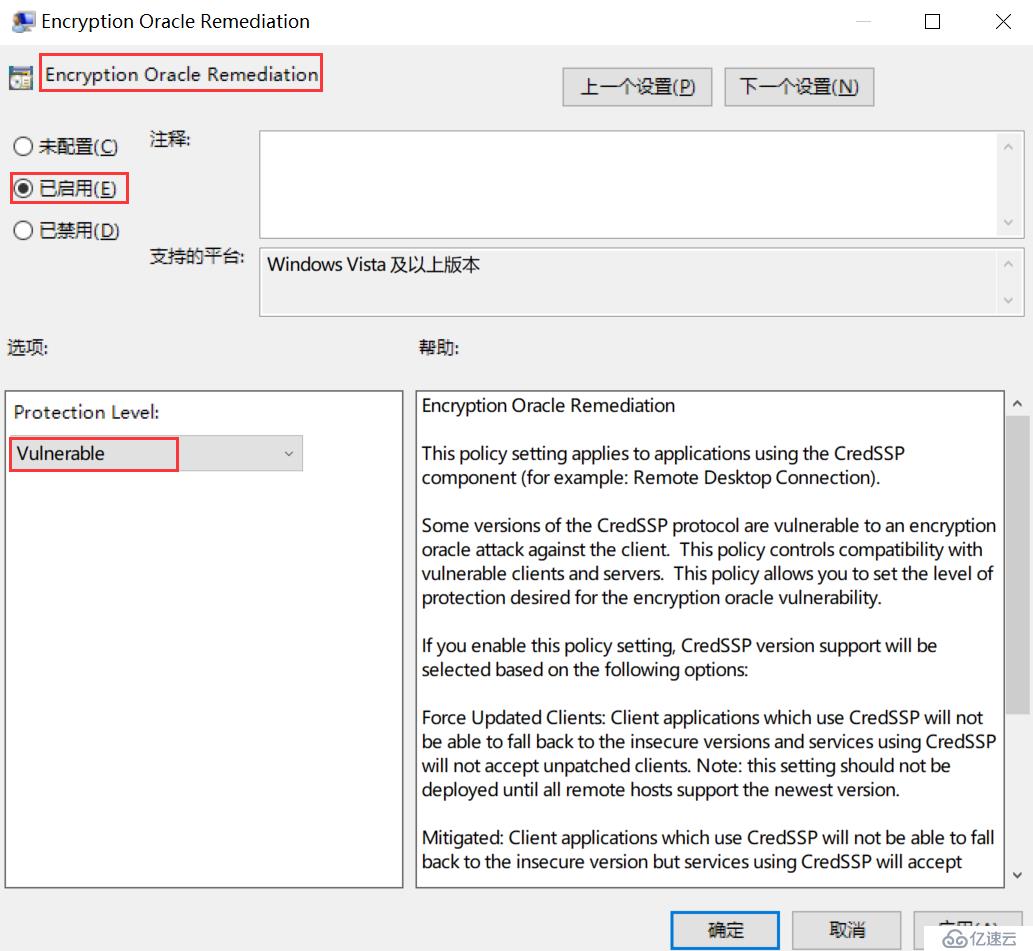Click comment box scroll down arrow
The image size is (1033, 951).
(x=1008, y=223)
